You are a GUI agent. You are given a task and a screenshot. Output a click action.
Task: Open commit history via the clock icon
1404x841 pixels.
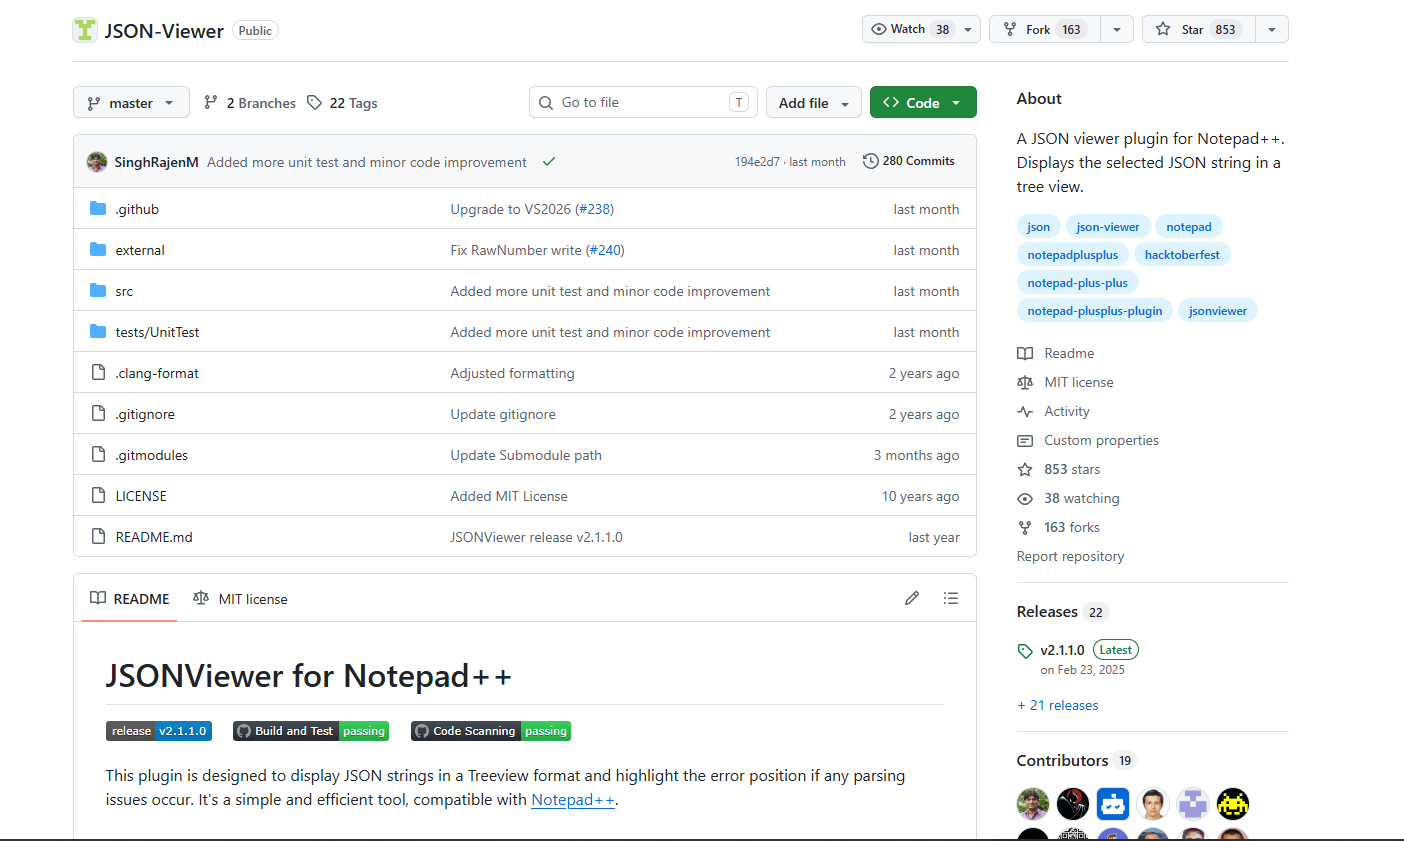coord(869,160)
